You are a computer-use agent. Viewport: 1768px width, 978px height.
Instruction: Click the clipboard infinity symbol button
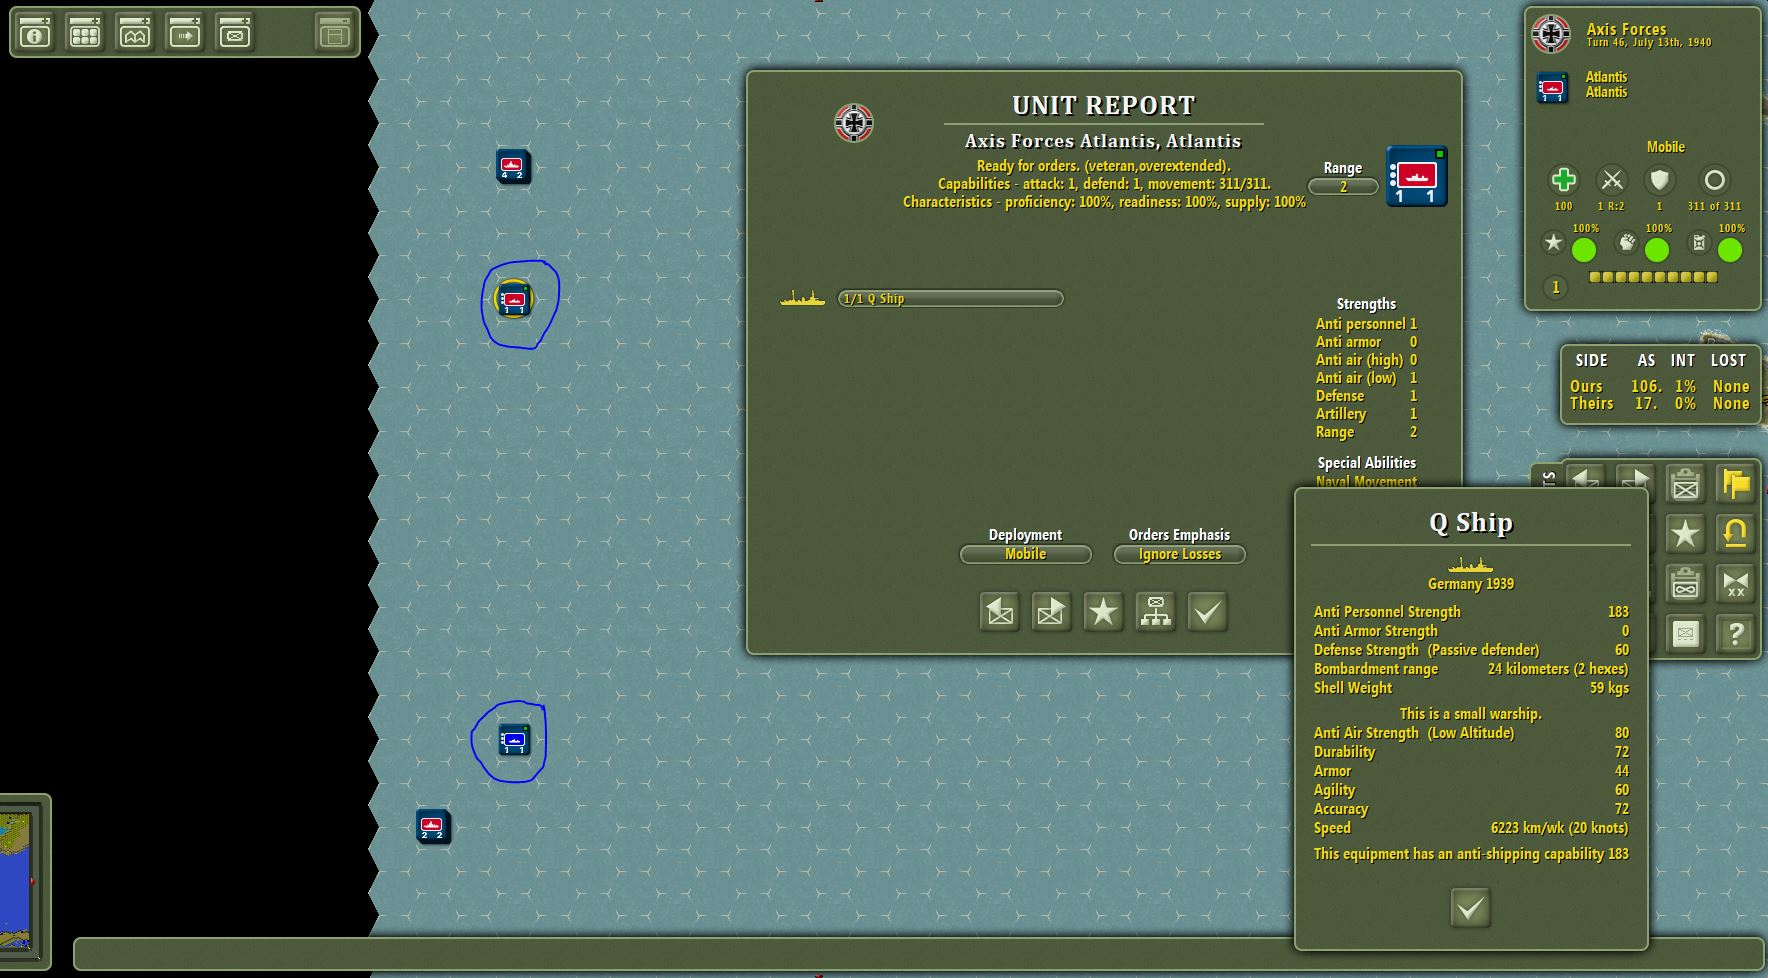[x=1685, y=584]
